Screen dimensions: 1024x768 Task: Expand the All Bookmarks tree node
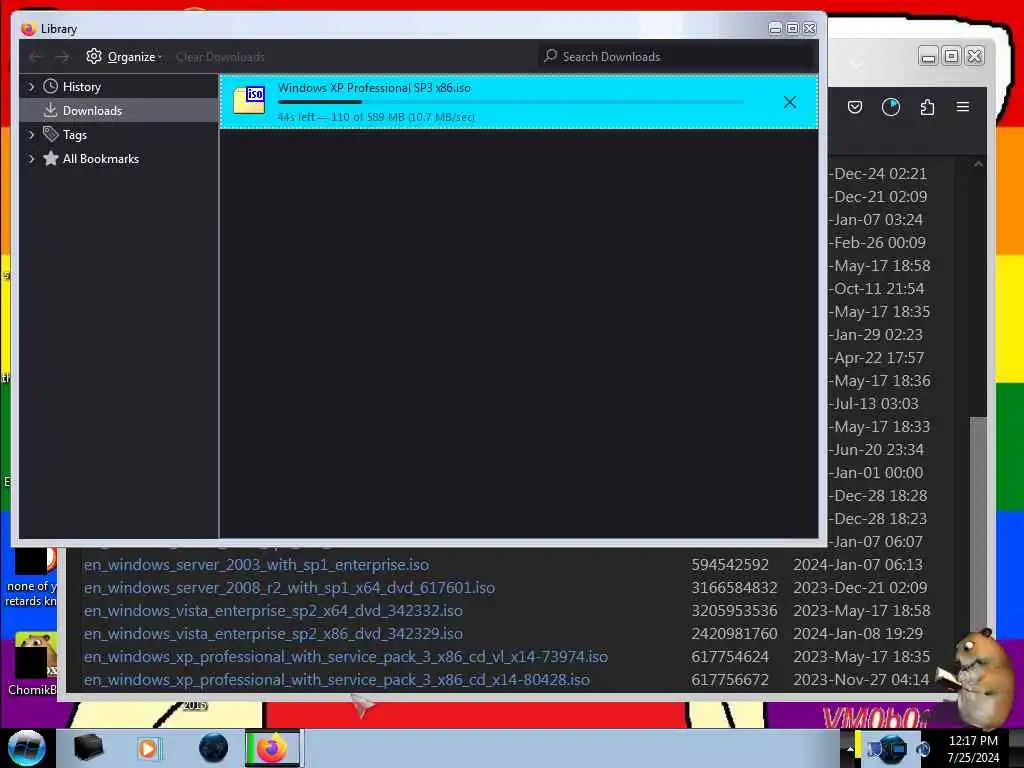click(x=31, y=159)
